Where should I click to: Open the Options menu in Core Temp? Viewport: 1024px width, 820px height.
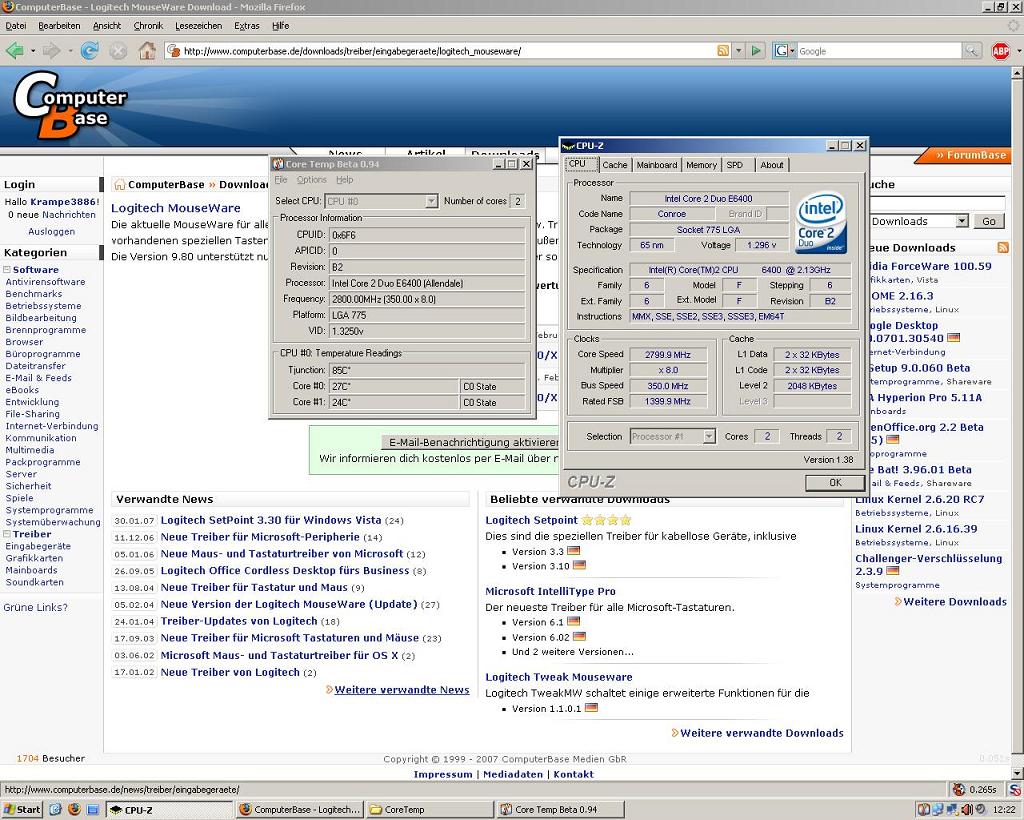point(312,180)
